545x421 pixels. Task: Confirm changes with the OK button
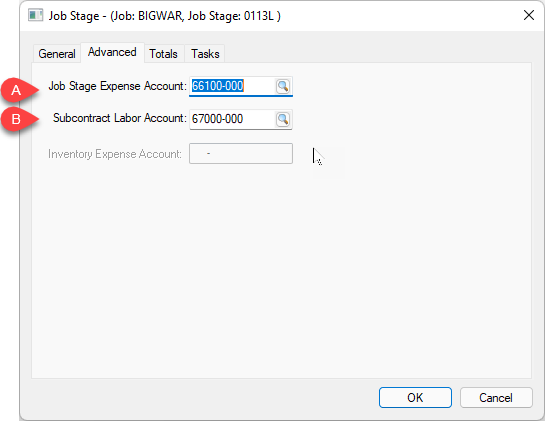[x=415, y=397]
